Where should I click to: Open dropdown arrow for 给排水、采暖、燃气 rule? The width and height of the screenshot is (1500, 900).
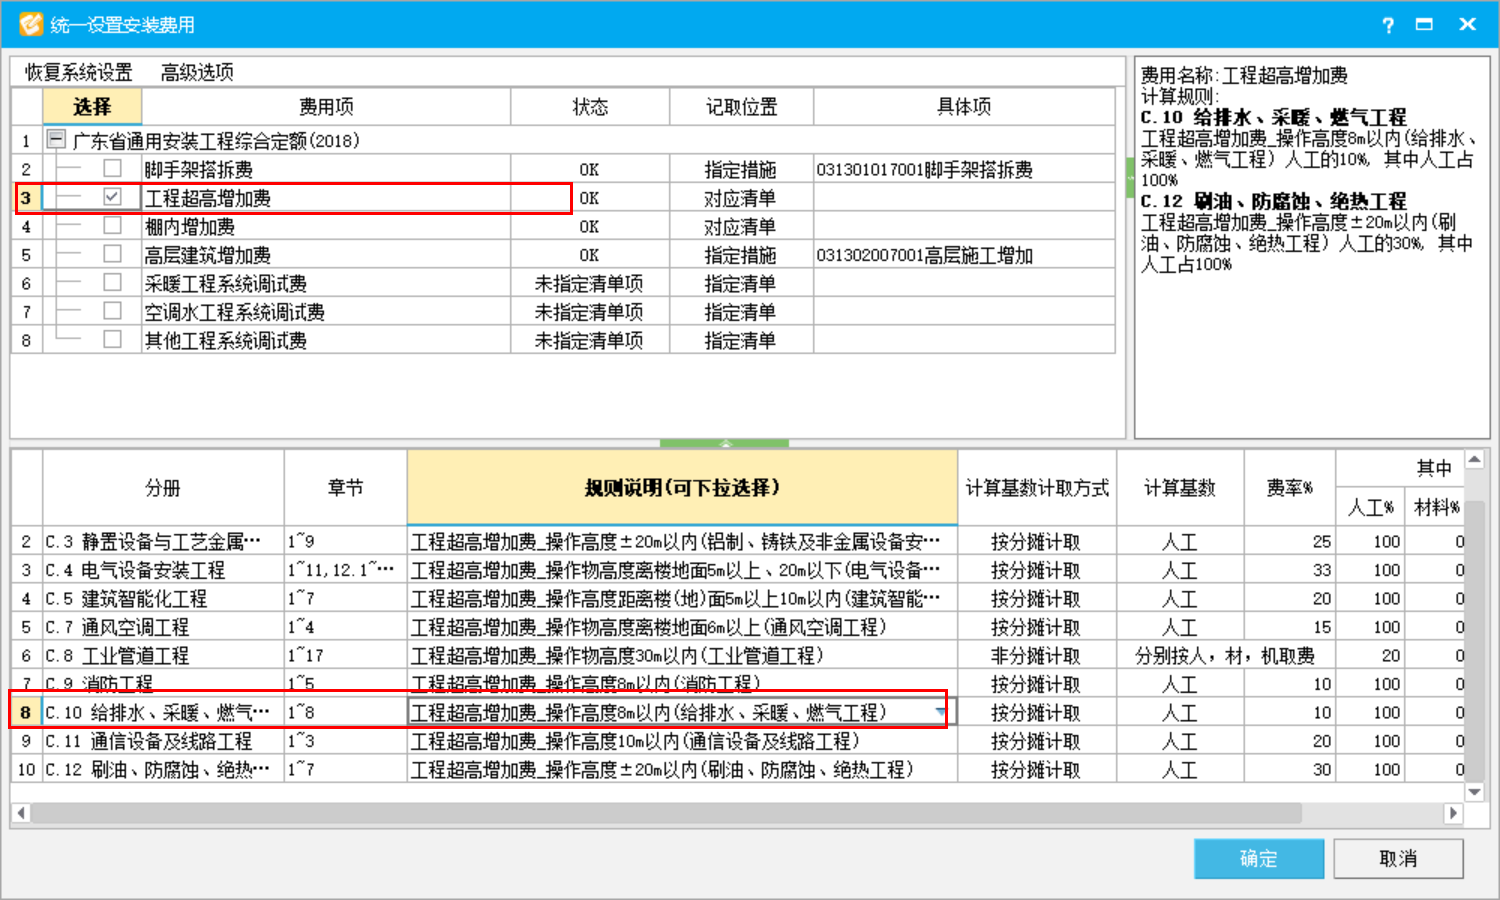click(x=940, y=712)
